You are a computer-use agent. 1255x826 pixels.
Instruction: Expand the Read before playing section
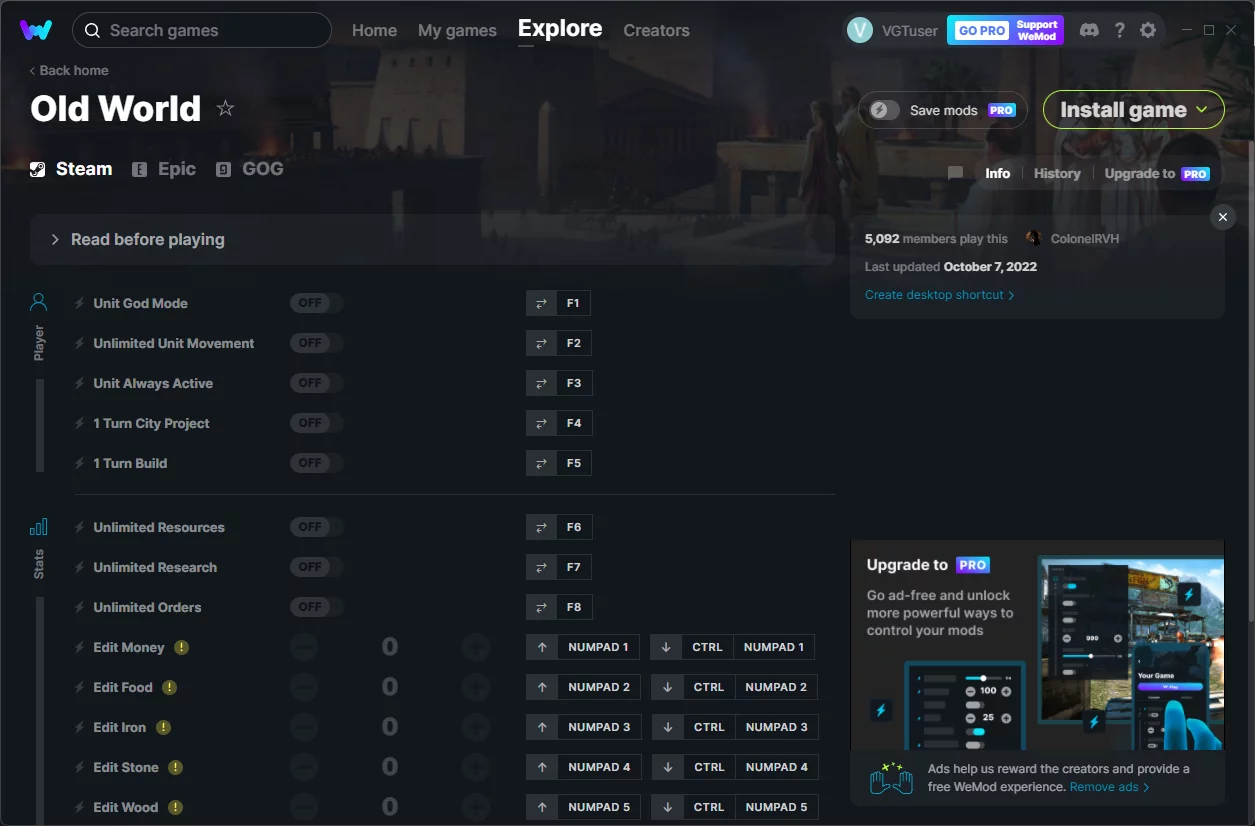(x=432, y=240)
